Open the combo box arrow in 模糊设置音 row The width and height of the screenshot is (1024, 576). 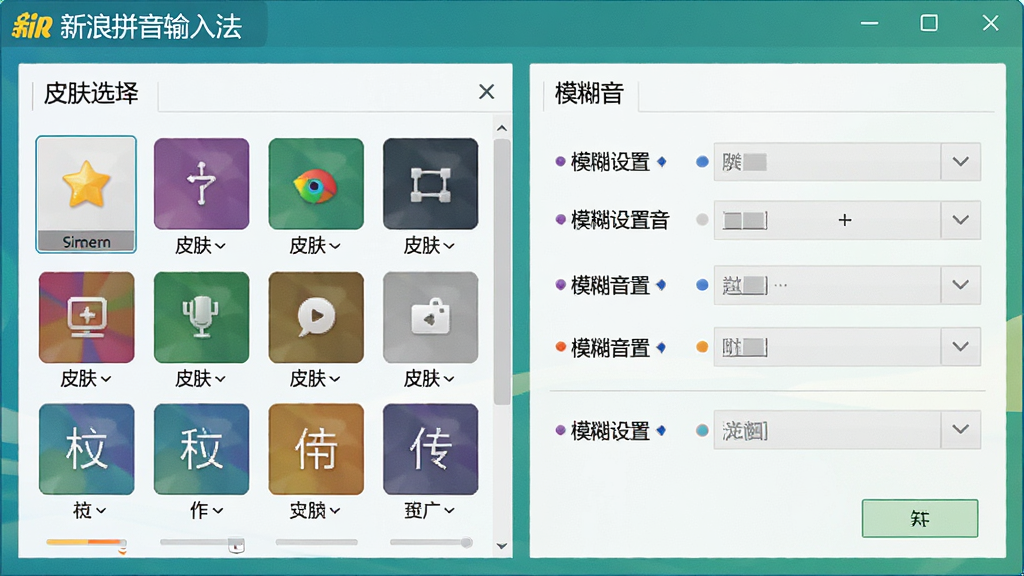[x=960, y=220]
